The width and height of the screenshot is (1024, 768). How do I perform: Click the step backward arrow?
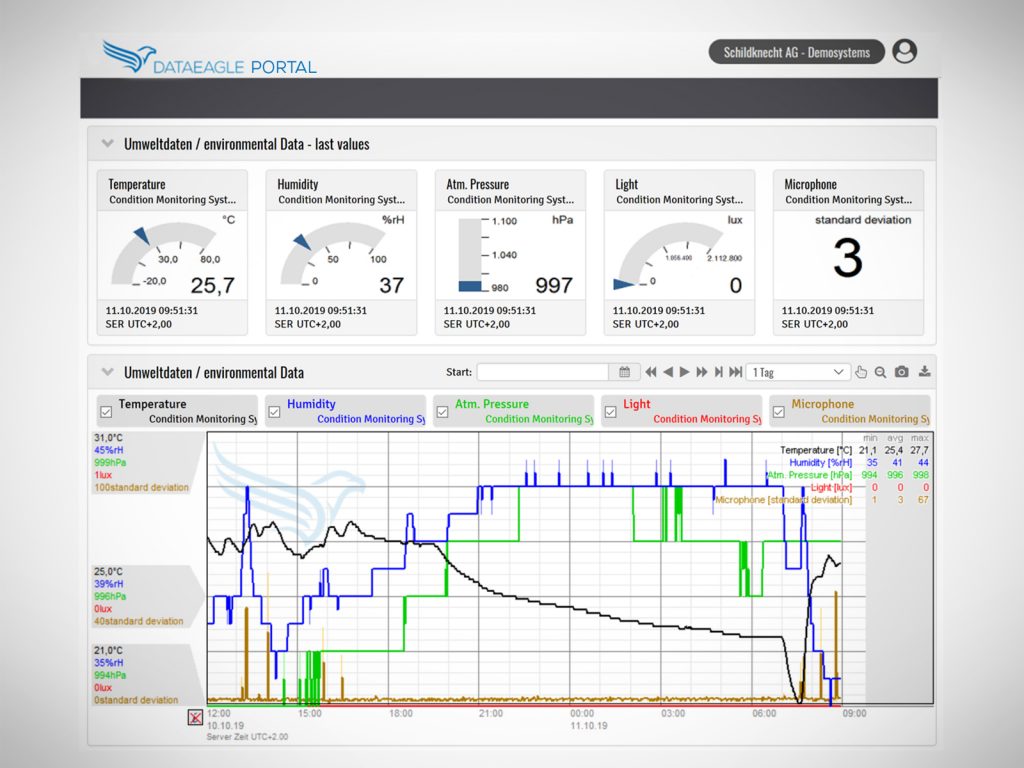(x=668, y=372)
